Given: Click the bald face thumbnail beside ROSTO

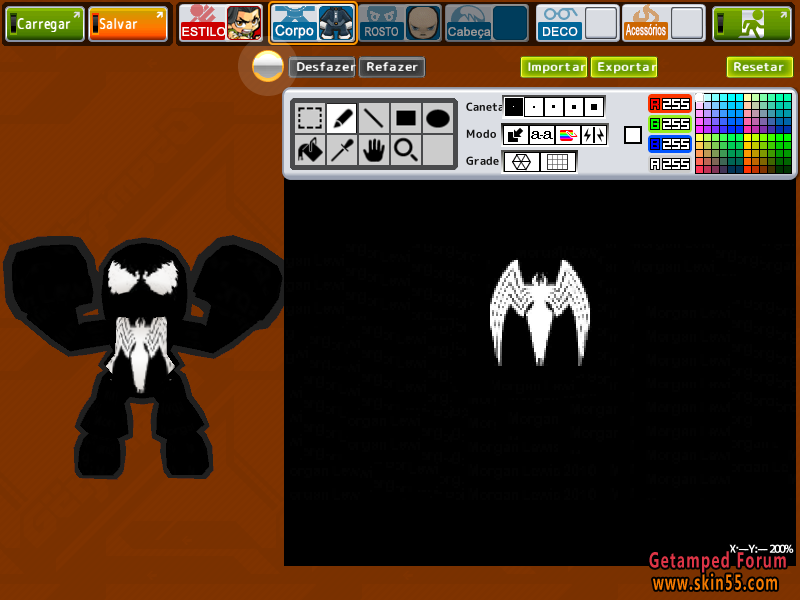Looking at the screenshot, I should (x=422, y=23).
